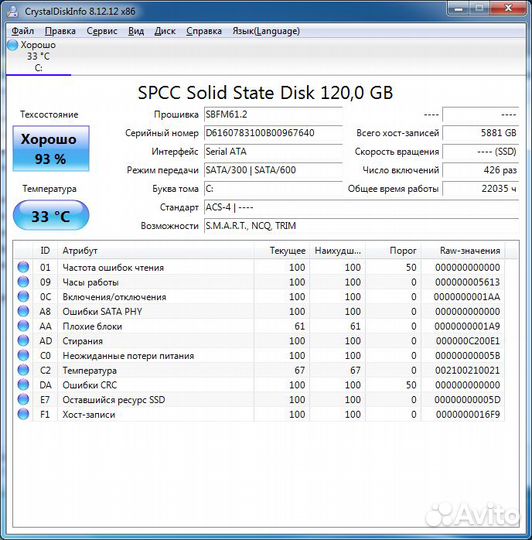
Task: Click the Общее время работы value 22035 ч
Action: 480,189
